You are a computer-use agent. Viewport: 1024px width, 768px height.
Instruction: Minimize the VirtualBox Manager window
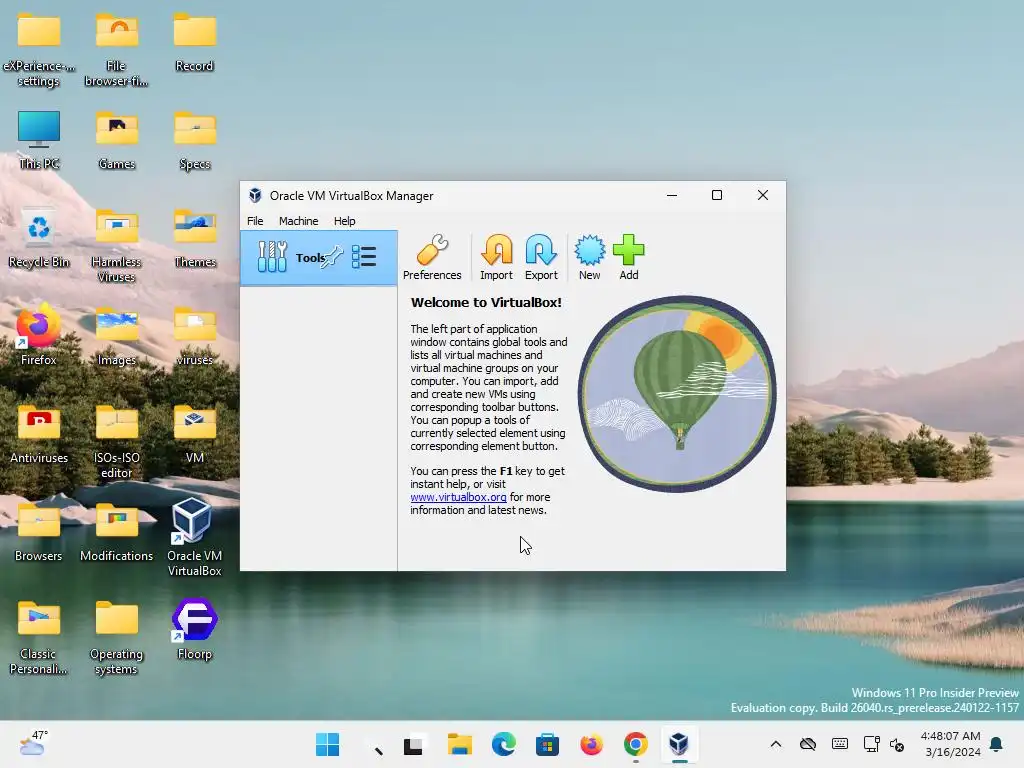671,195
